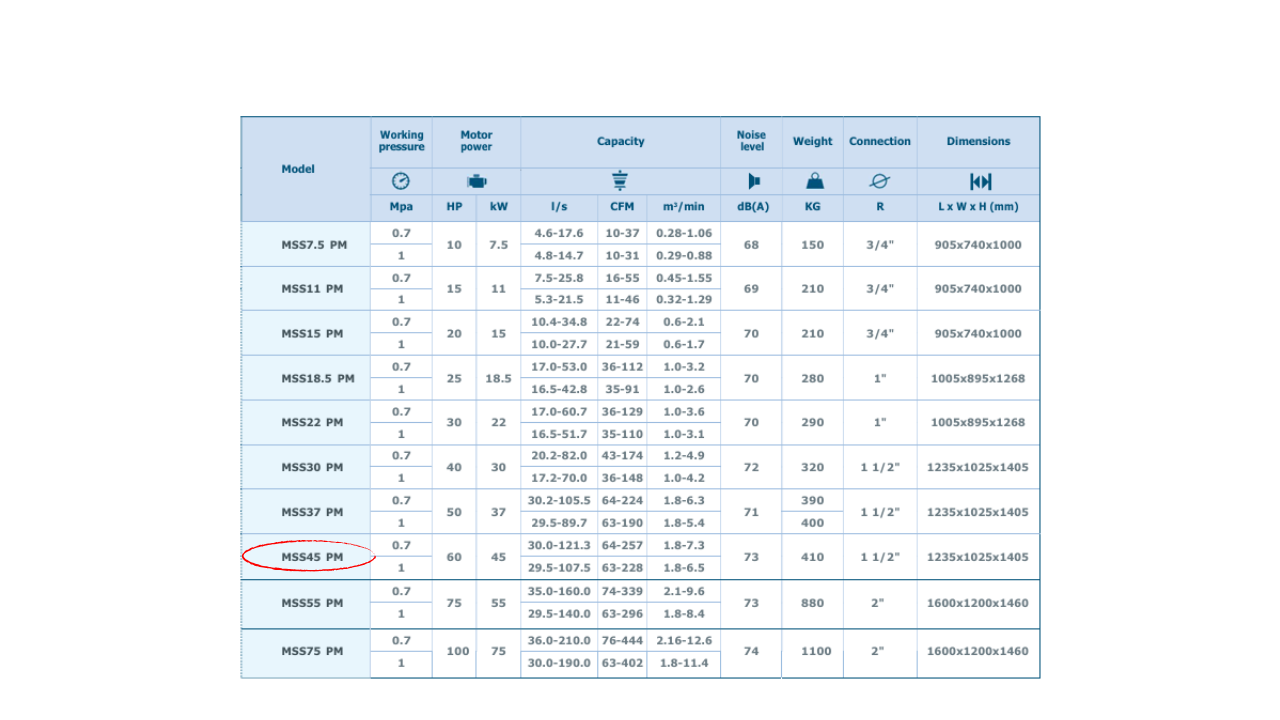Click the weight value 880
The height and width of the screenshot is (720, 1280).
(812, 603)
